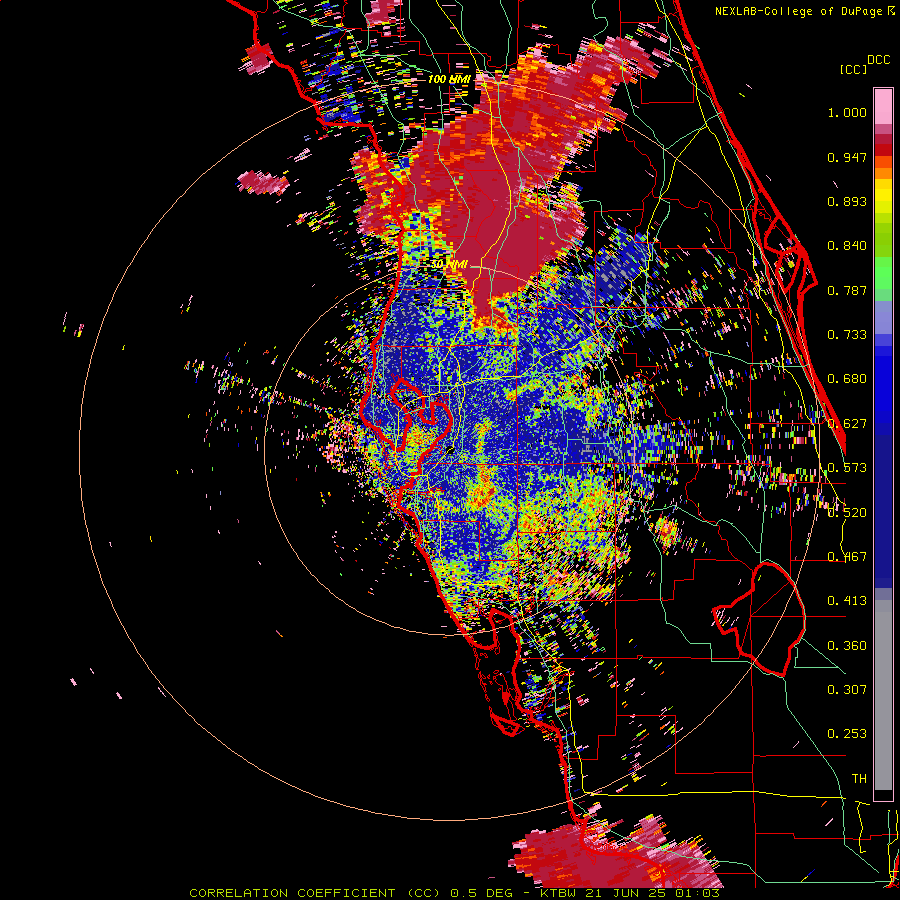Pick the gray segment near 0.307
The width and height of the screenshot is (900, 900).
coord(883,695)
